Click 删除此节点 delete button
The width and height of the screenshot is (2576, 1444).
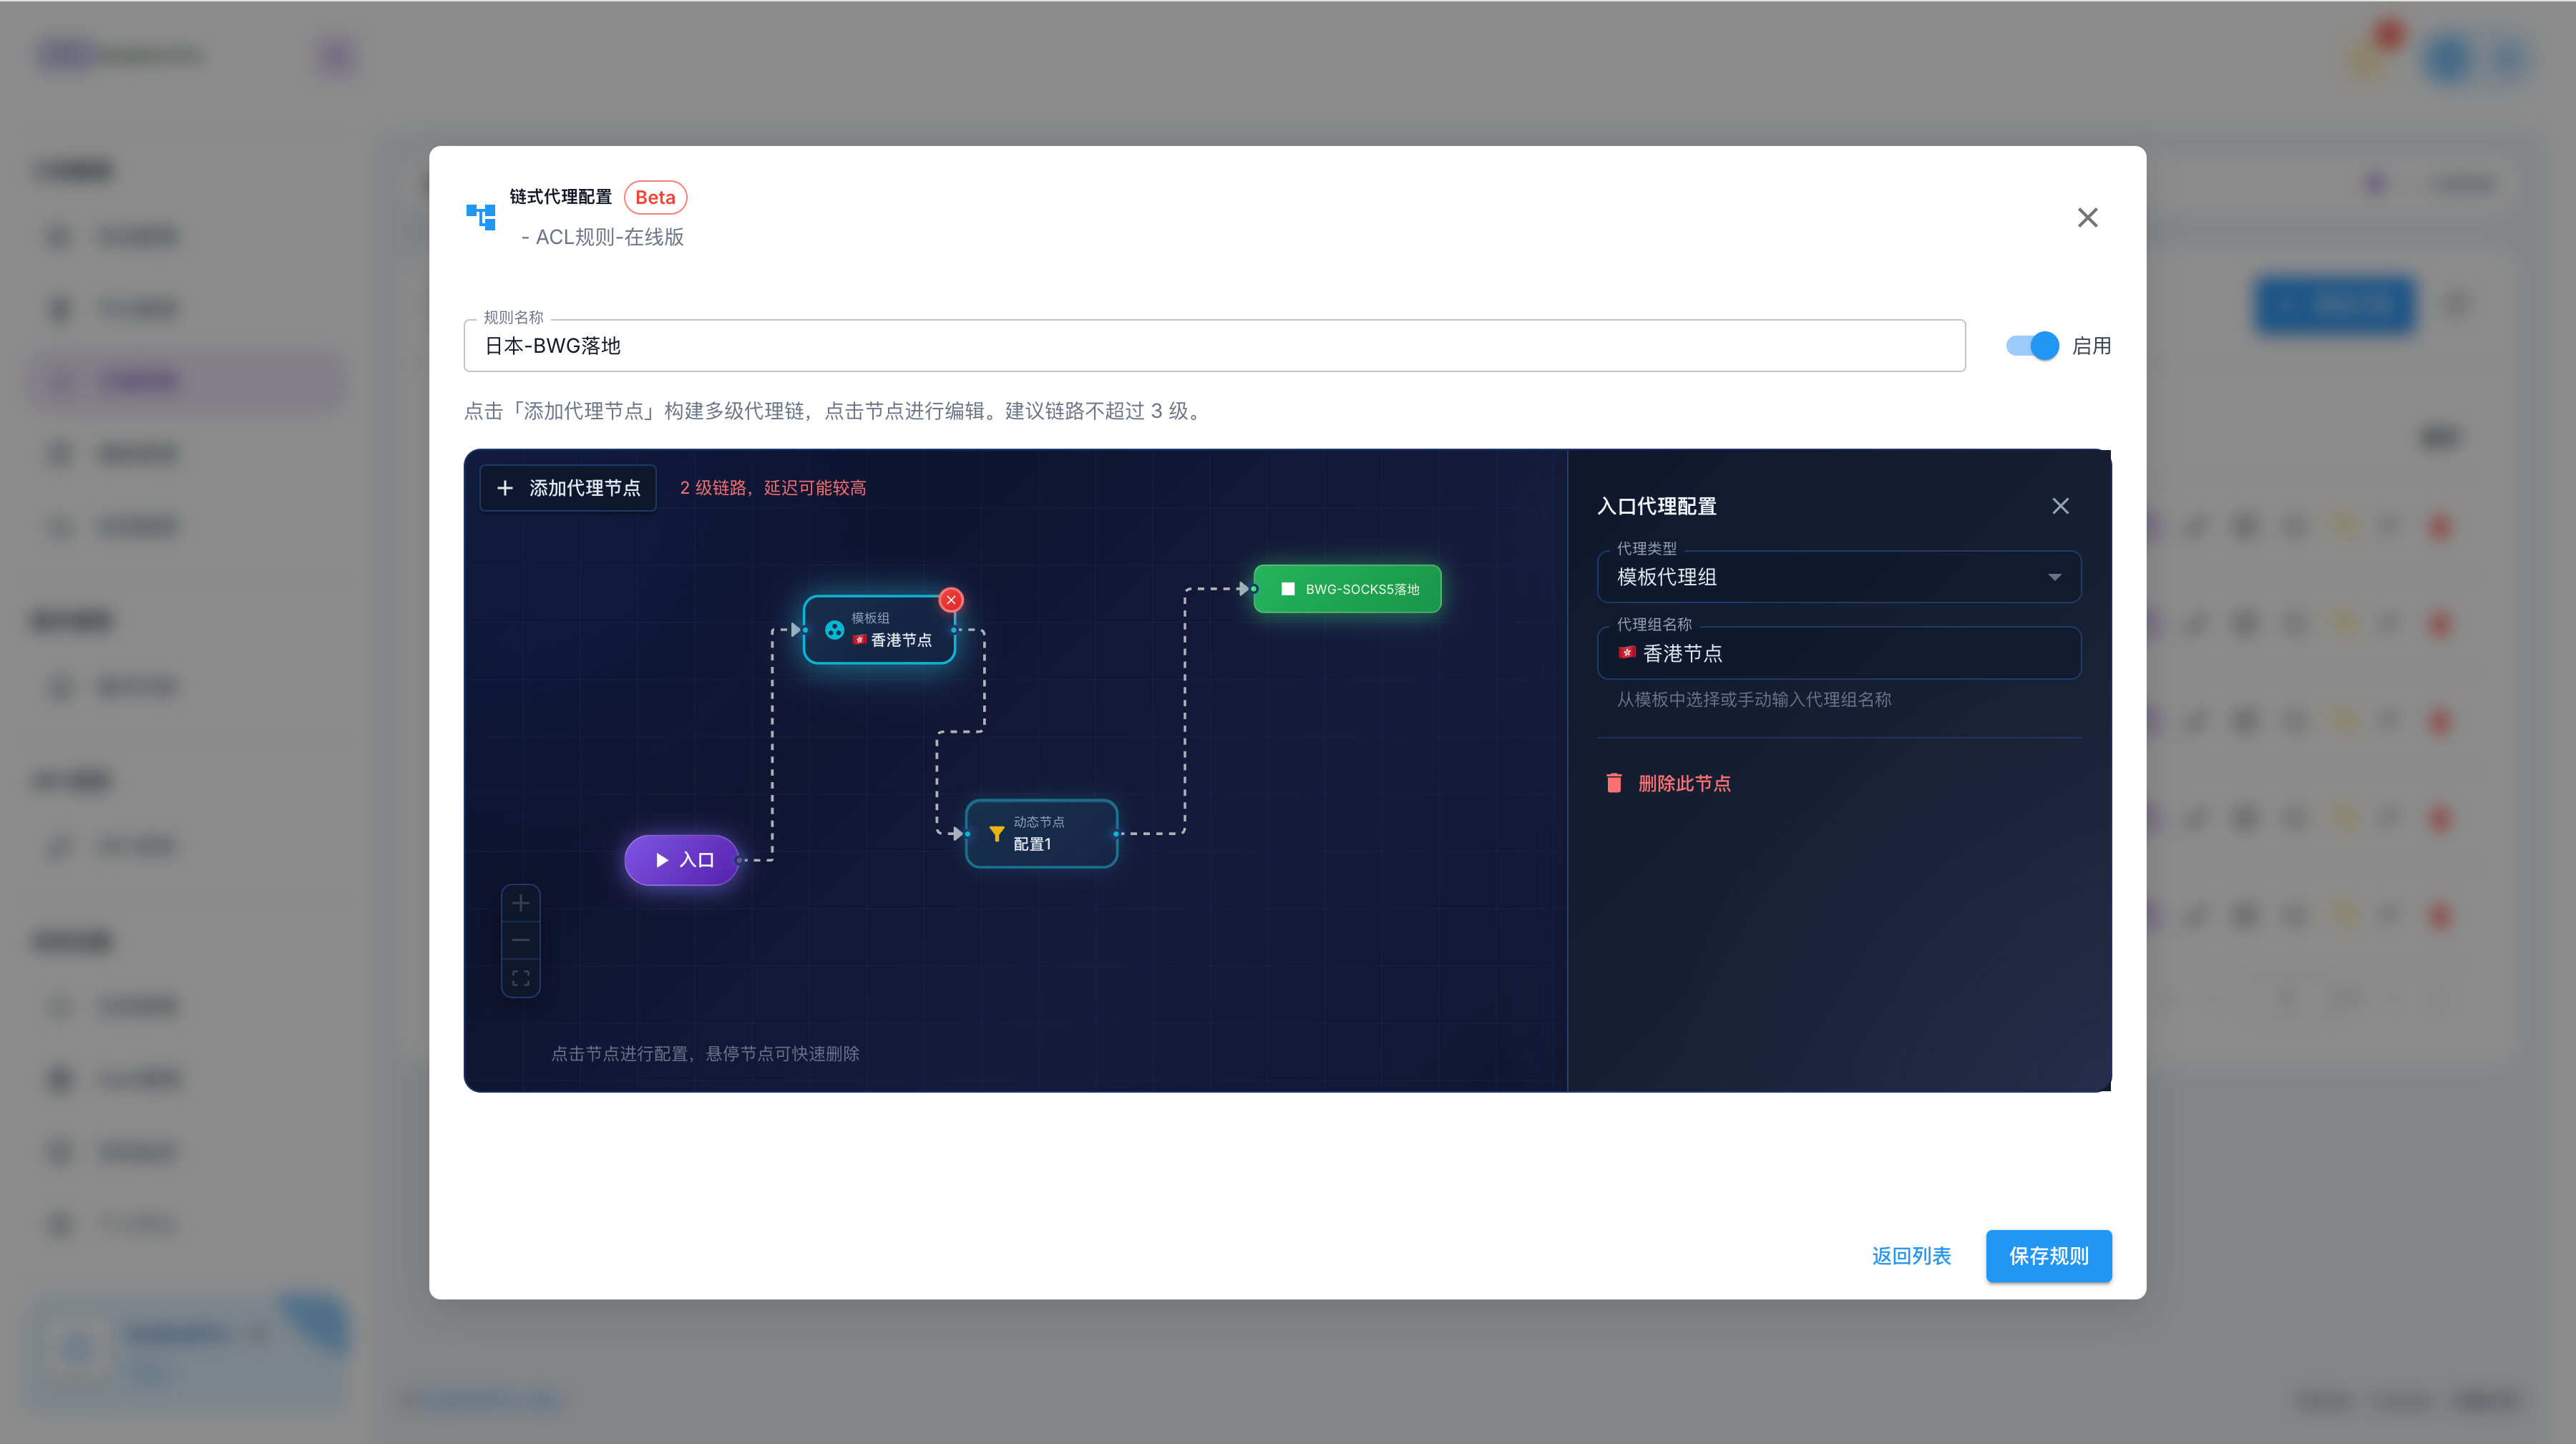tap(1668, 783)
